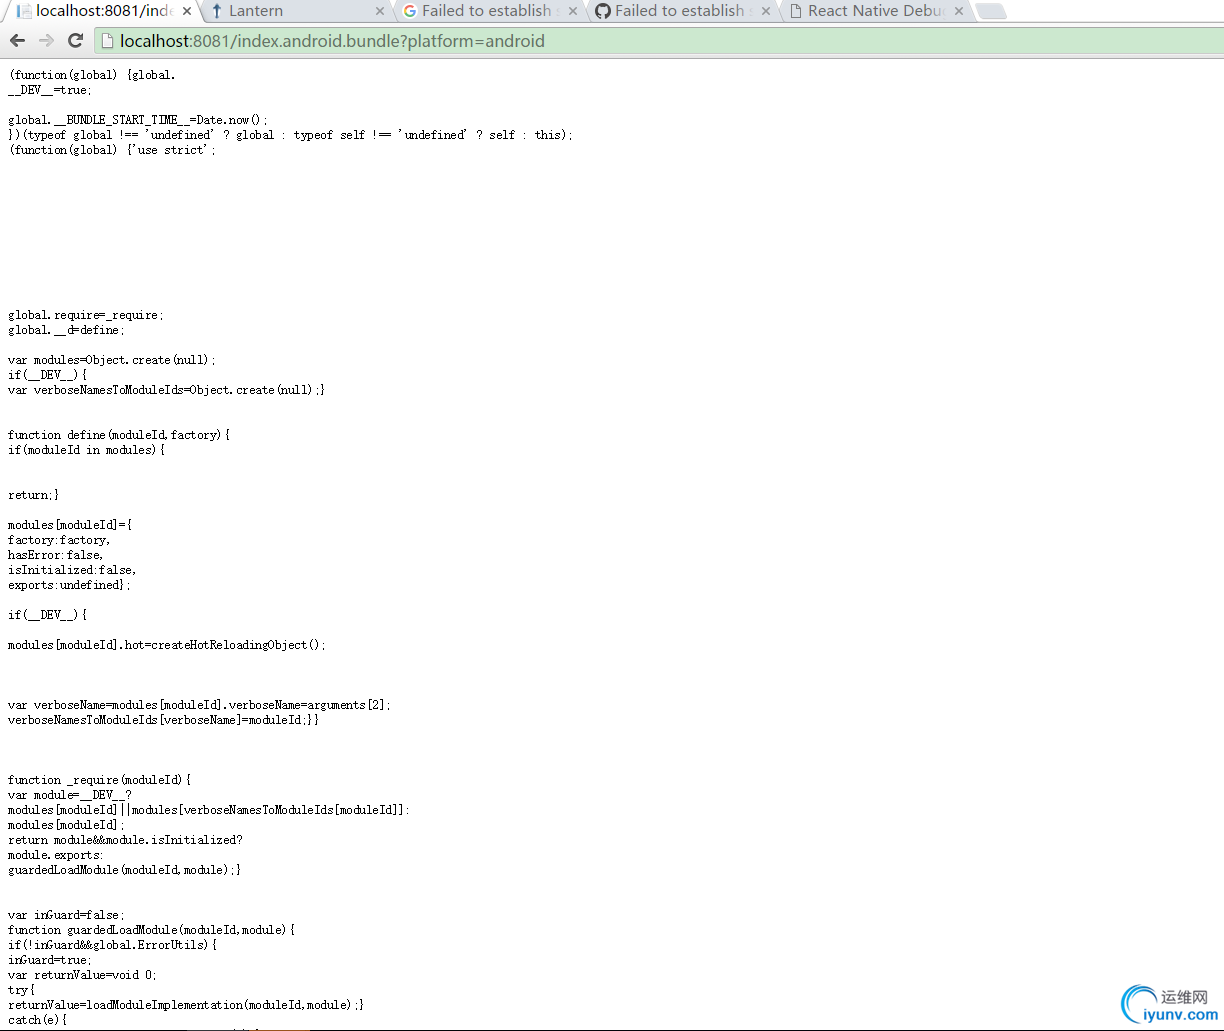Viewport: 1224px width, 1031px height.
Task: Close the GitHub 'Failed to establish' tab
Action: pyautogui.click(x=766, y=11)
